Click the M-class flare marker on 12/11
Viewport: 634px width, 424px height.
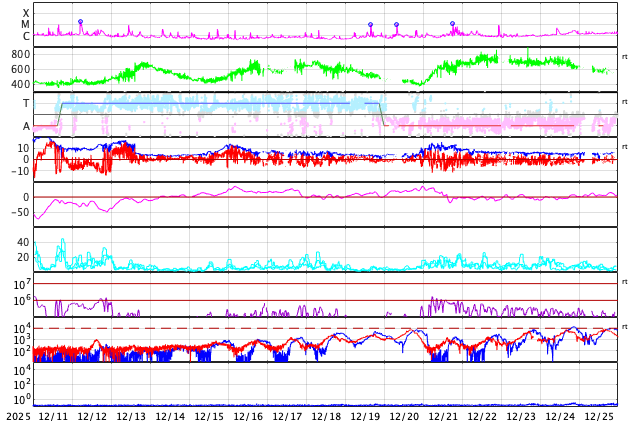click(80, 21)
